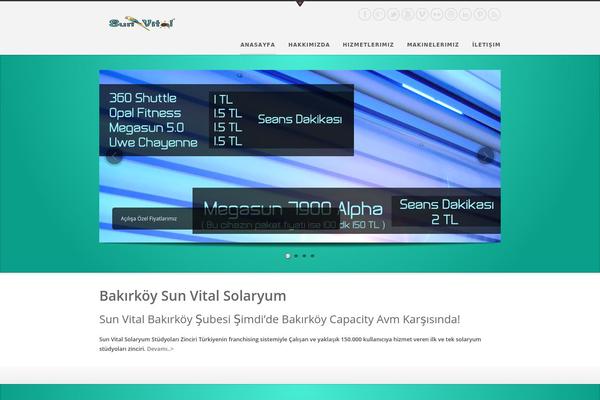Click the Sun Vital logo
Viewport: 600px width, 400px height.
pos(142,24)
